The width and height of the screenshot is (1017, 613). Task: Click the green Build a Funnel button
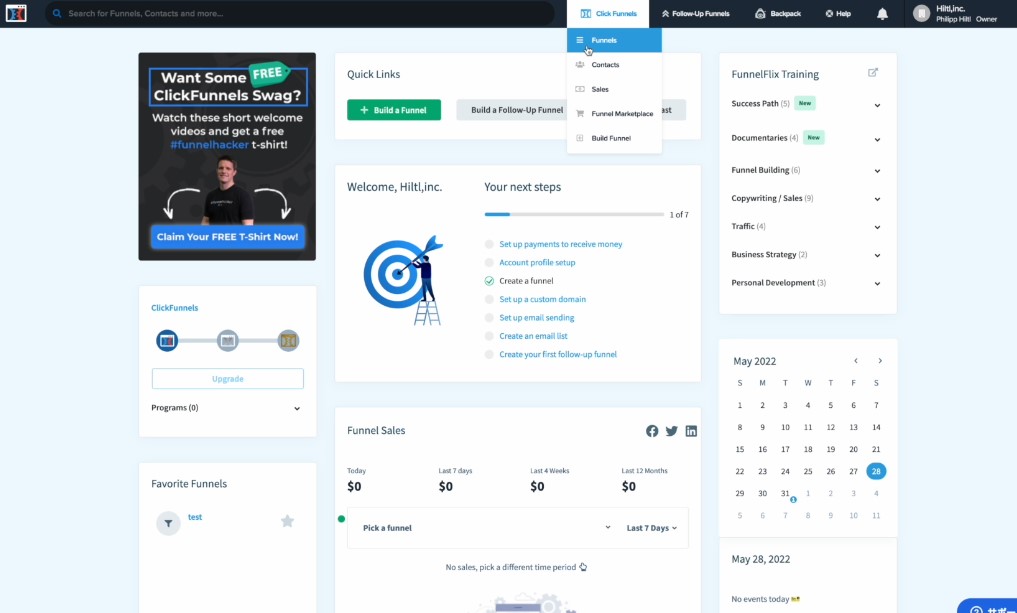pos(394,110)
